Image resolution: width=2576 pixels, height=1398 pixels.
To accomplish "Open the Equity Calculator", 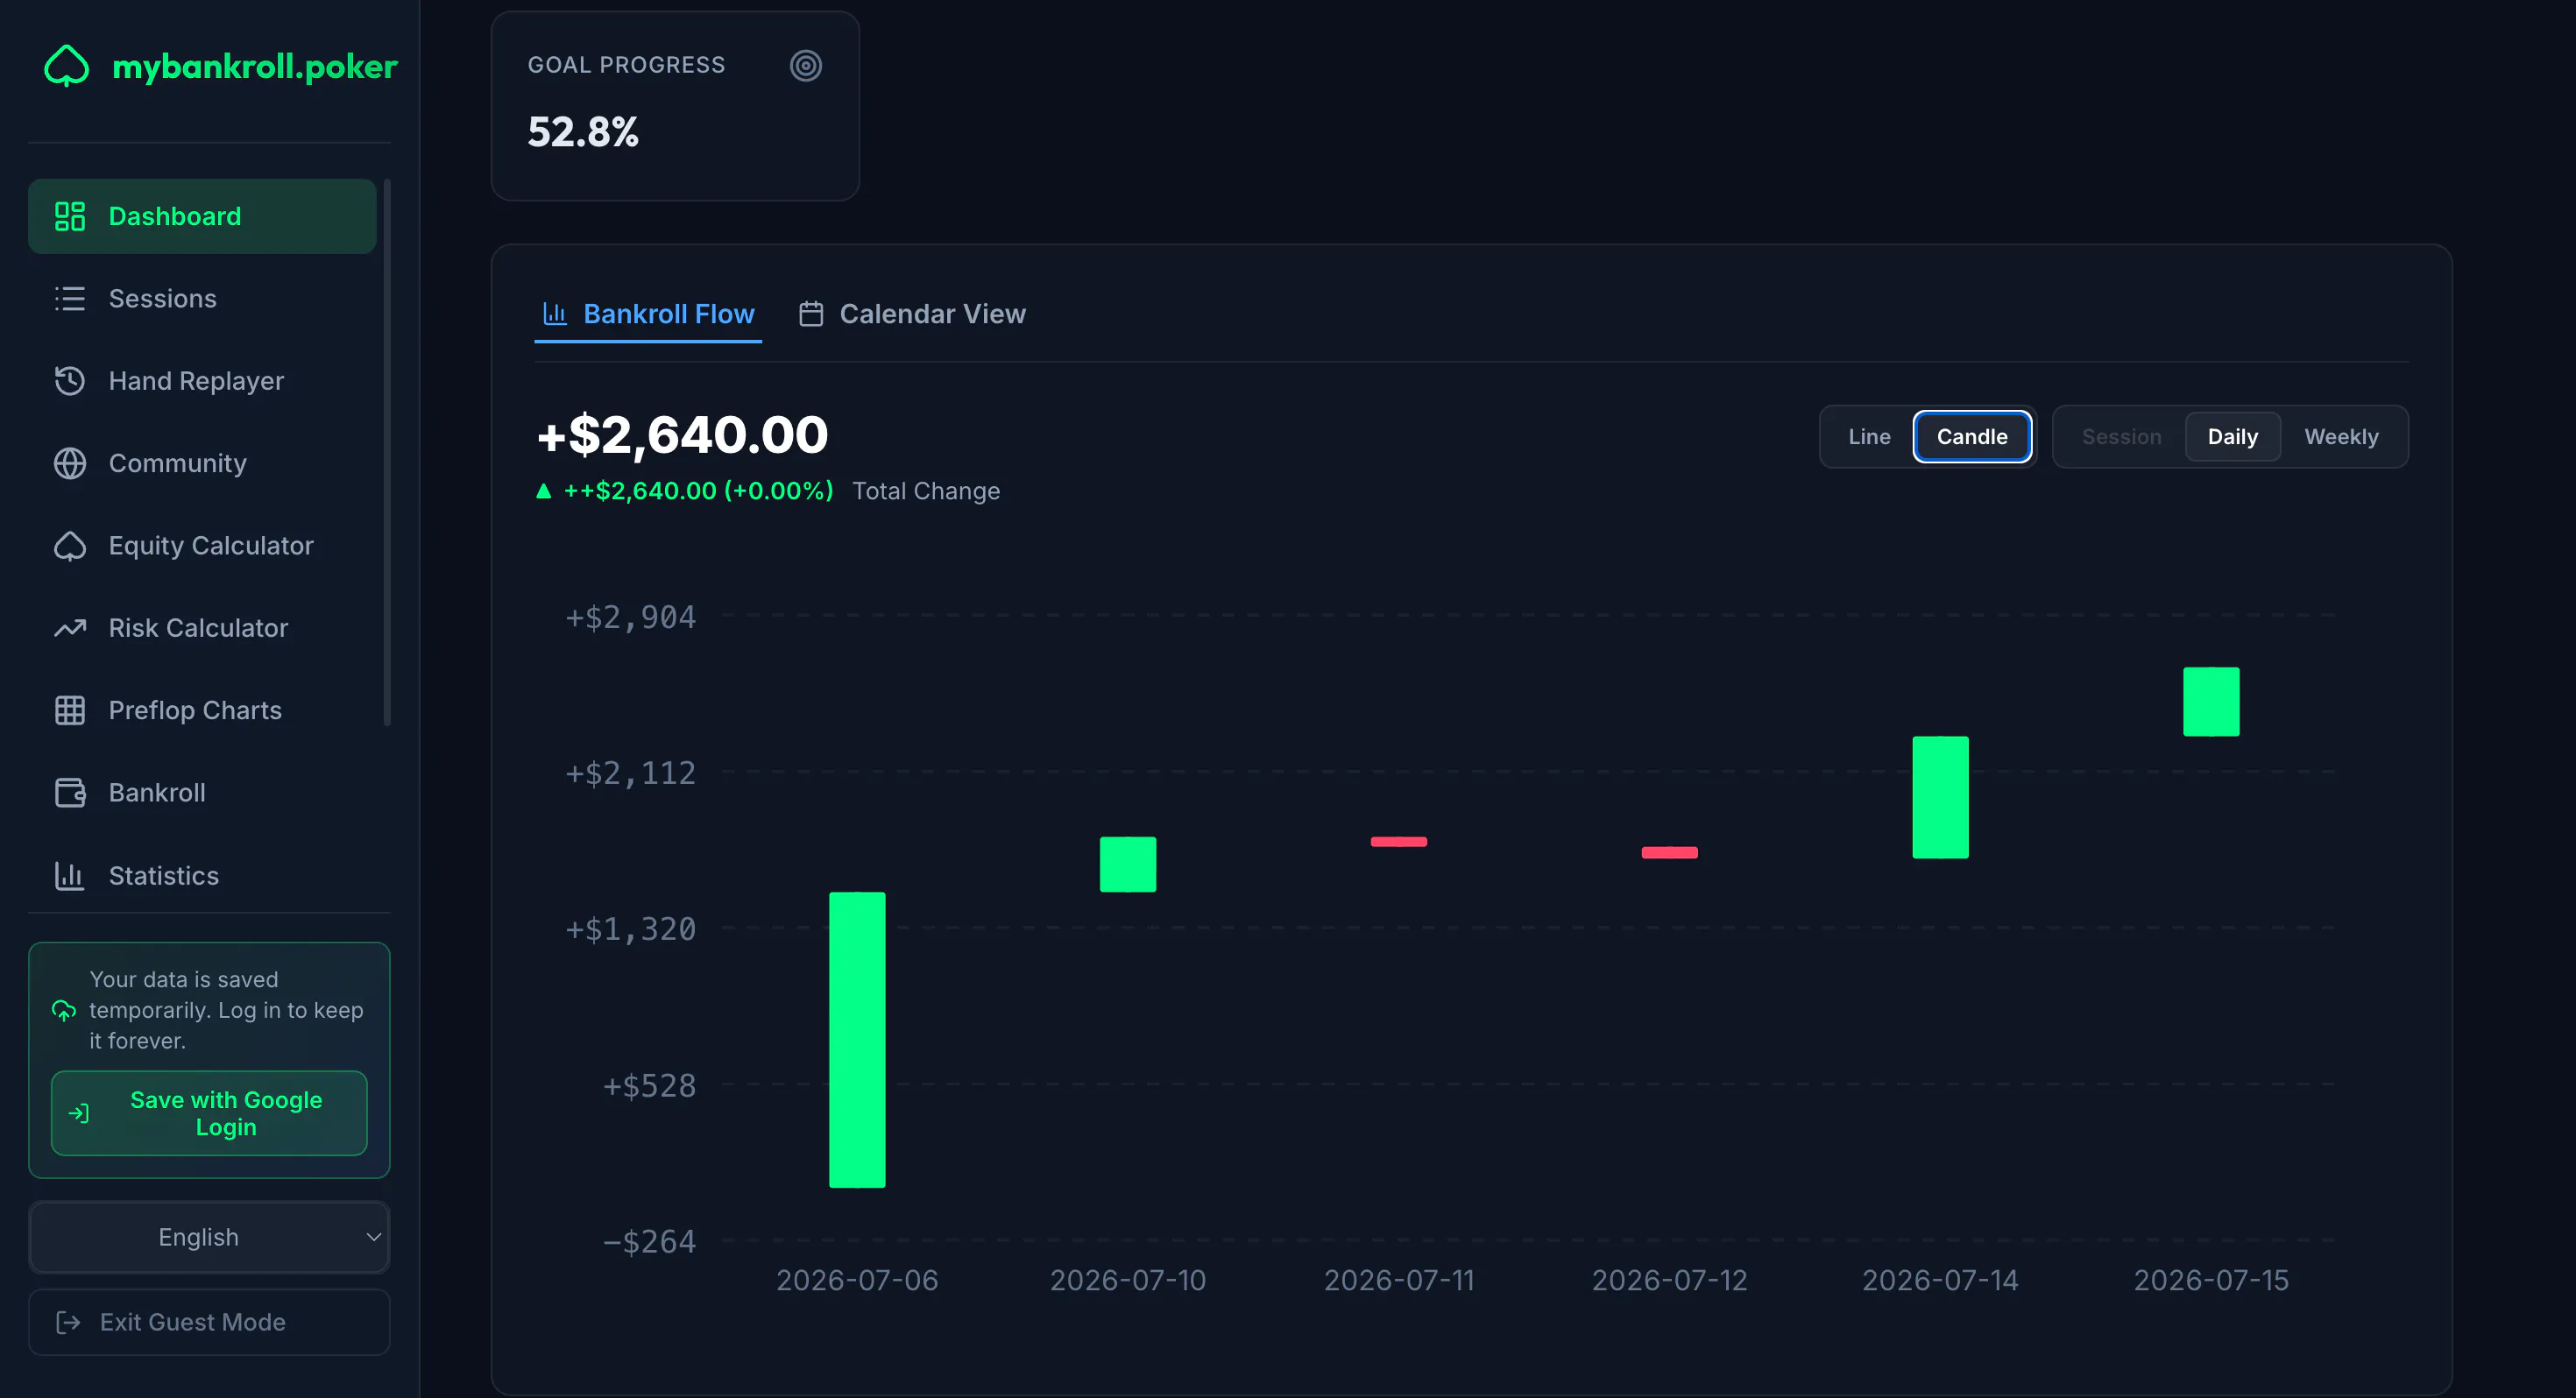I will [x=202, y=546].
